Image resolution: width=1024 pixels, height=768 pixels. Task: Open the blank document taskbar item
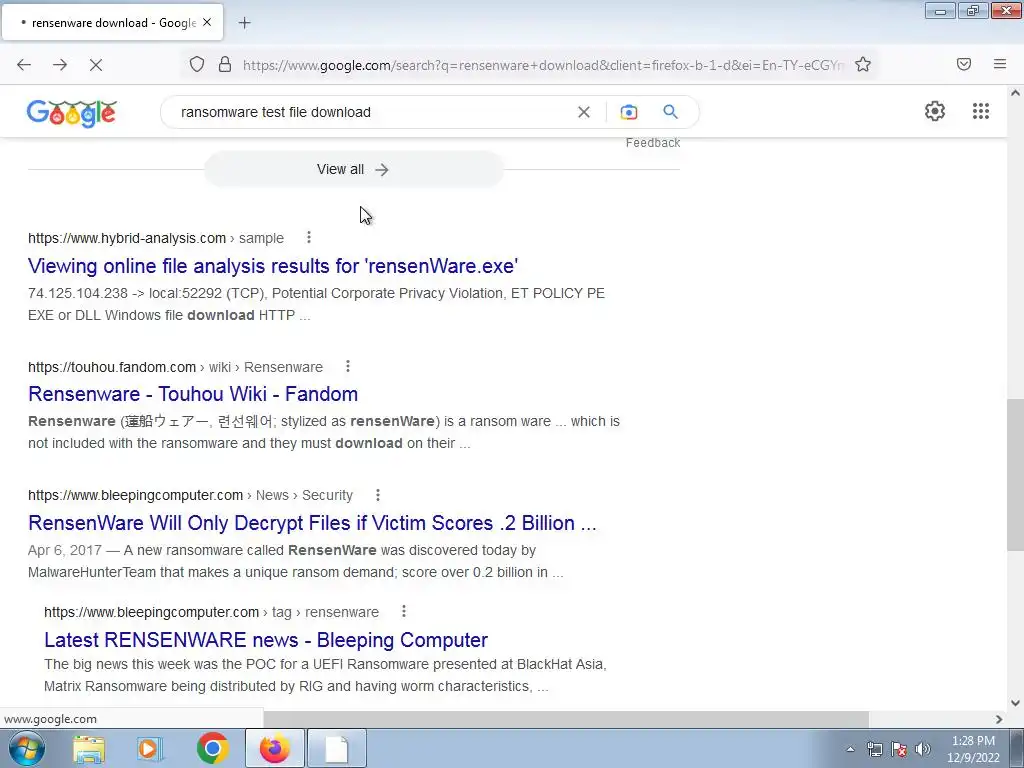(x=337, y=748)
